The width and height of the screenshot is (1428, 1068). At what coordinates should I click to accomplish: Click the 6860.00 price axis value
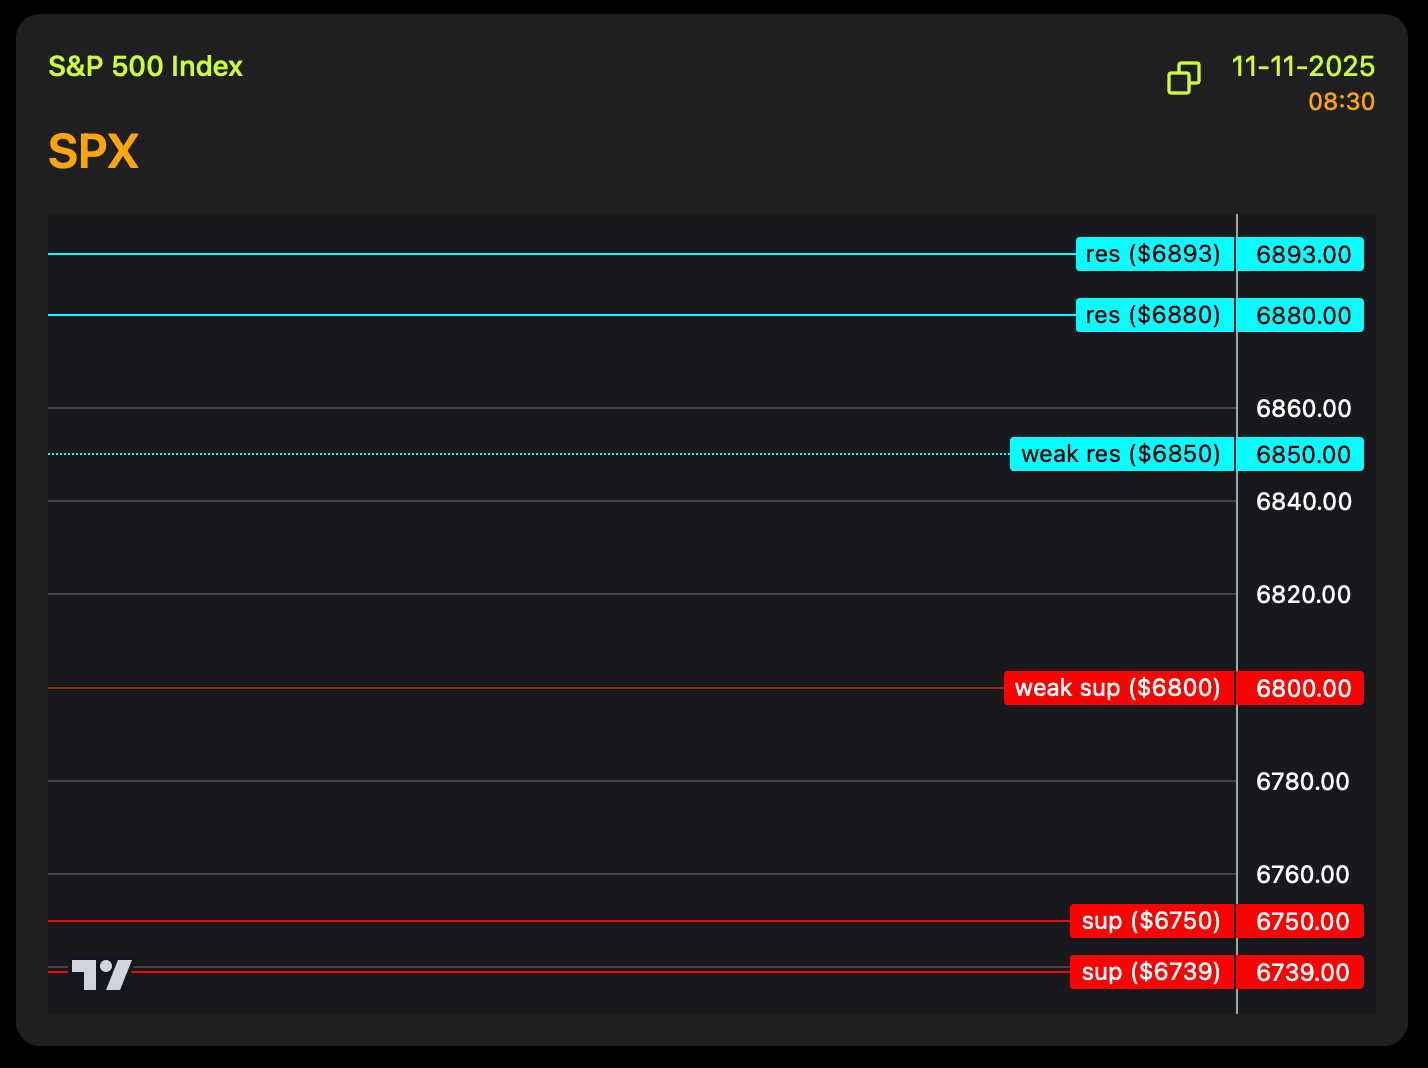[x=1302, y=409]
